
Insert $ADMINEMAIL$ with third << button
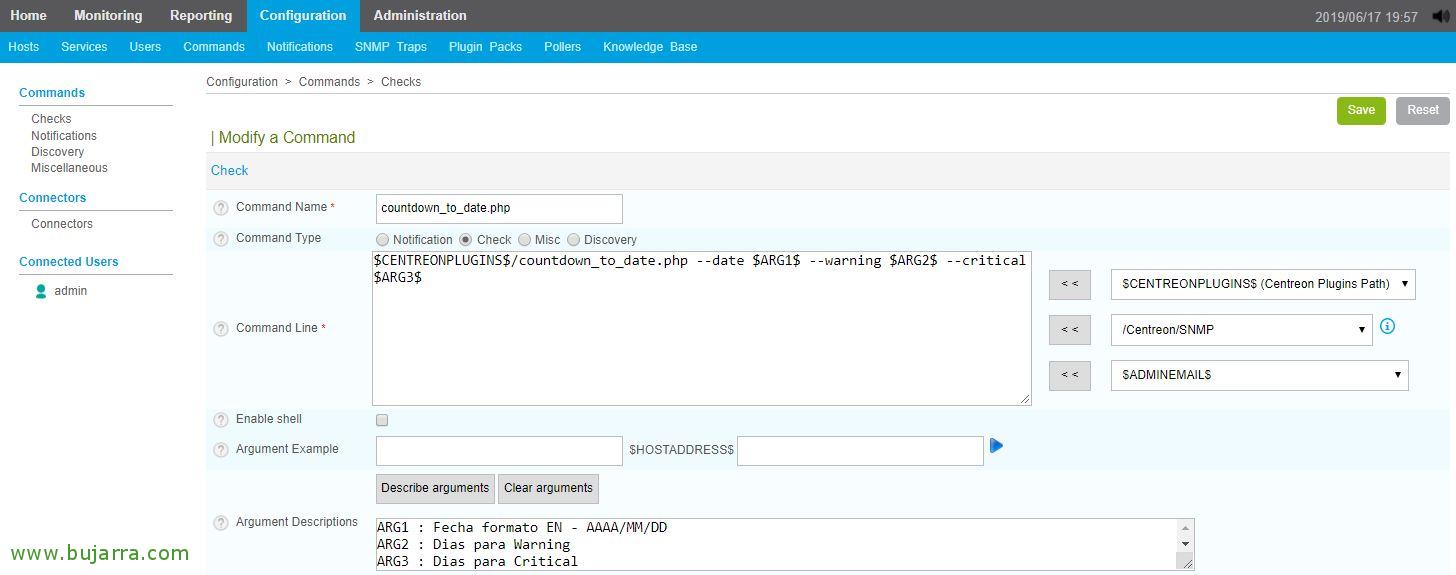pyautogui.click(x=1070, y=375)
